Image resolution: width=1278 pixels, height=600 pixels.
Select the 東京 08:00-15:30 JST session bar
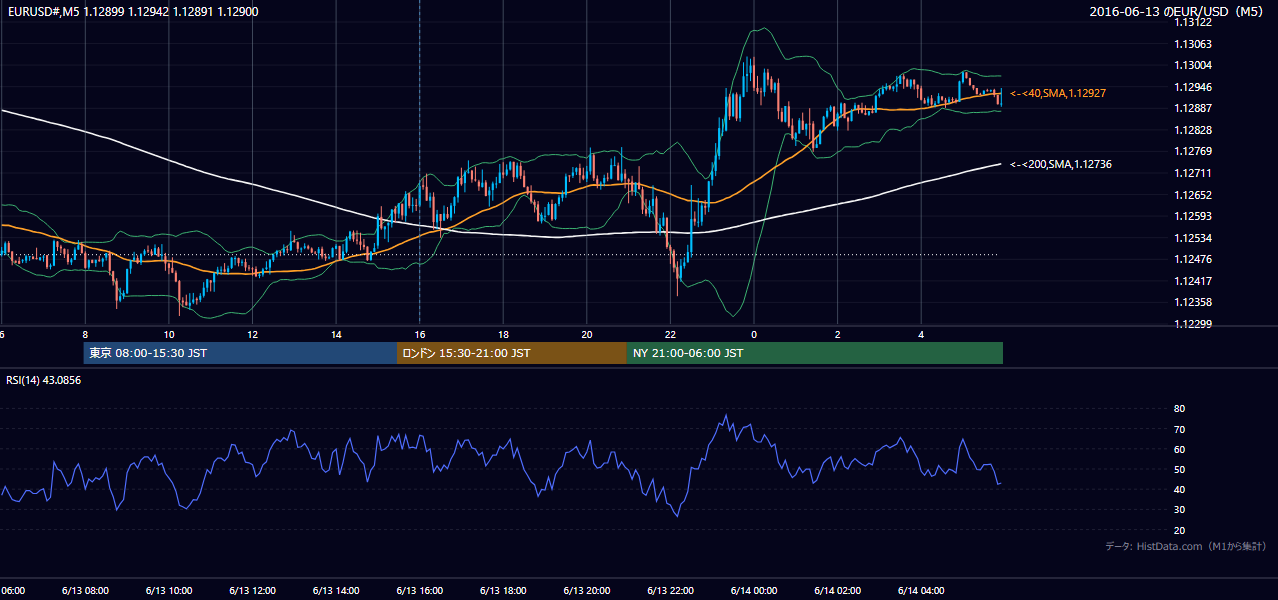240,353
